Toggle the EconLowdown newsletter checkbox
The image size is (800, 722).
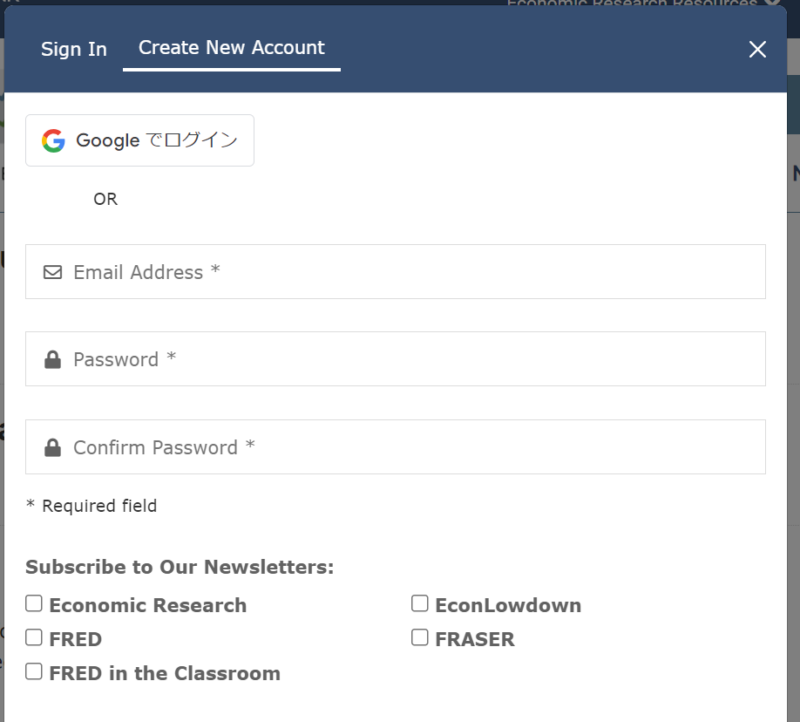click(x=420, y=604)
